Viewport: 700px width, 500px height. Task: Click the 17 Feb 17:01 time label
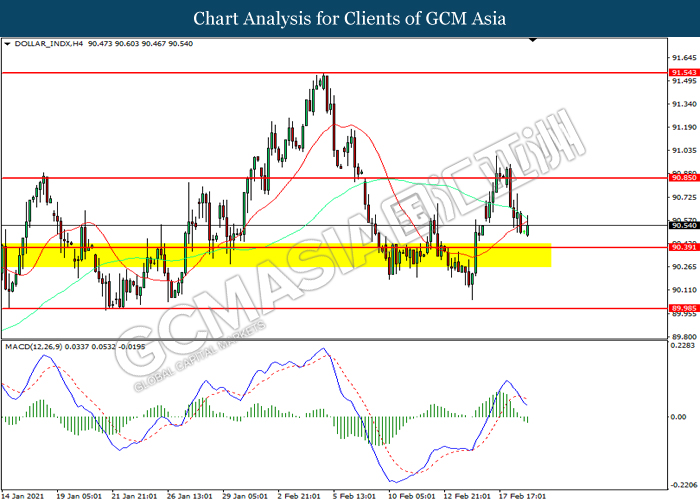[x=522, y=496]
